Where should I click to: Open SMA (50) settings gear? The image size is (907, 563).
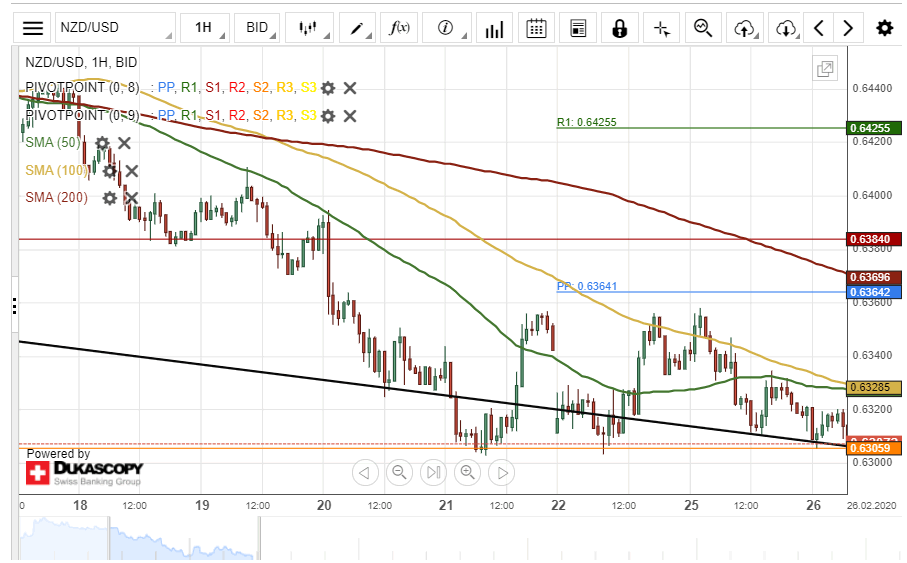(102, 143)
